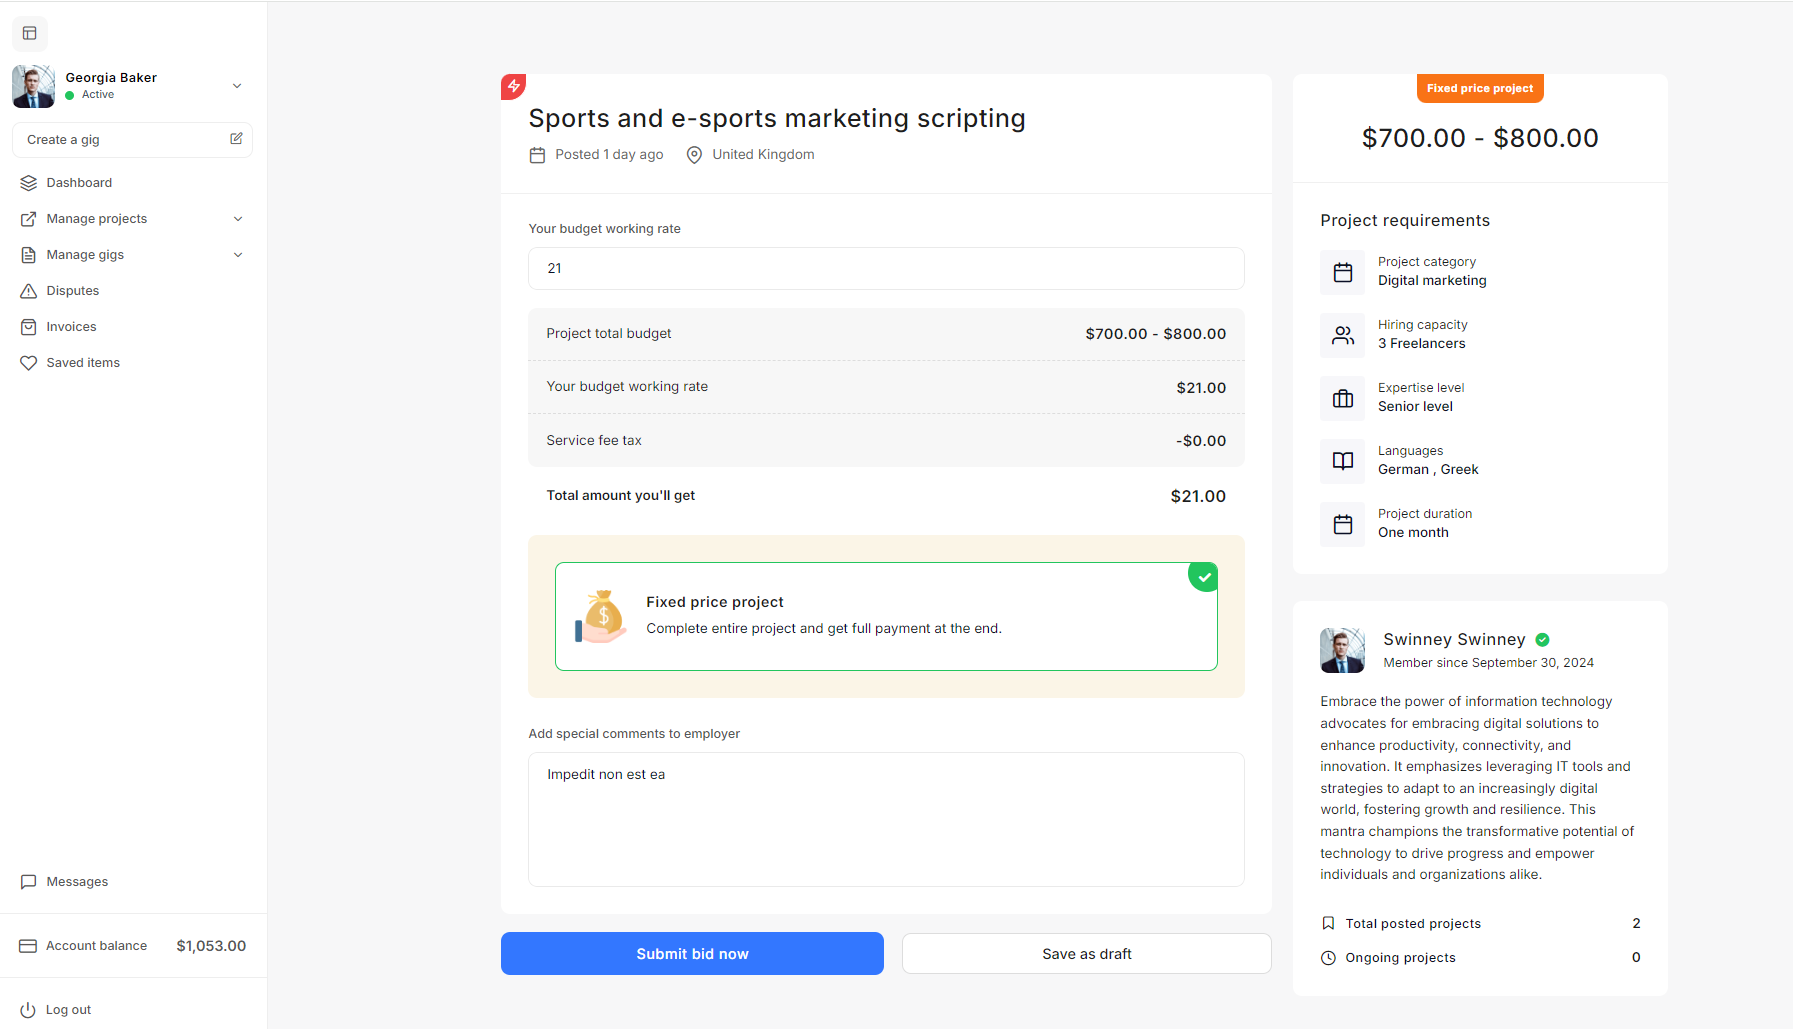Toggle the green checkmark on Fixed price card

1203,577
